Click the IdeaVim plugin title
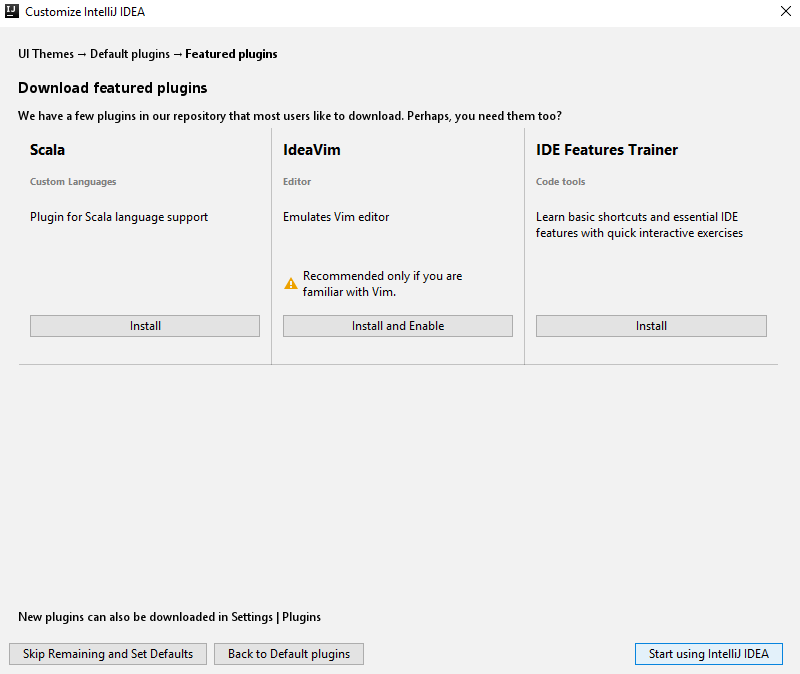This screenshot has width=800, height=674. (312, 150)
